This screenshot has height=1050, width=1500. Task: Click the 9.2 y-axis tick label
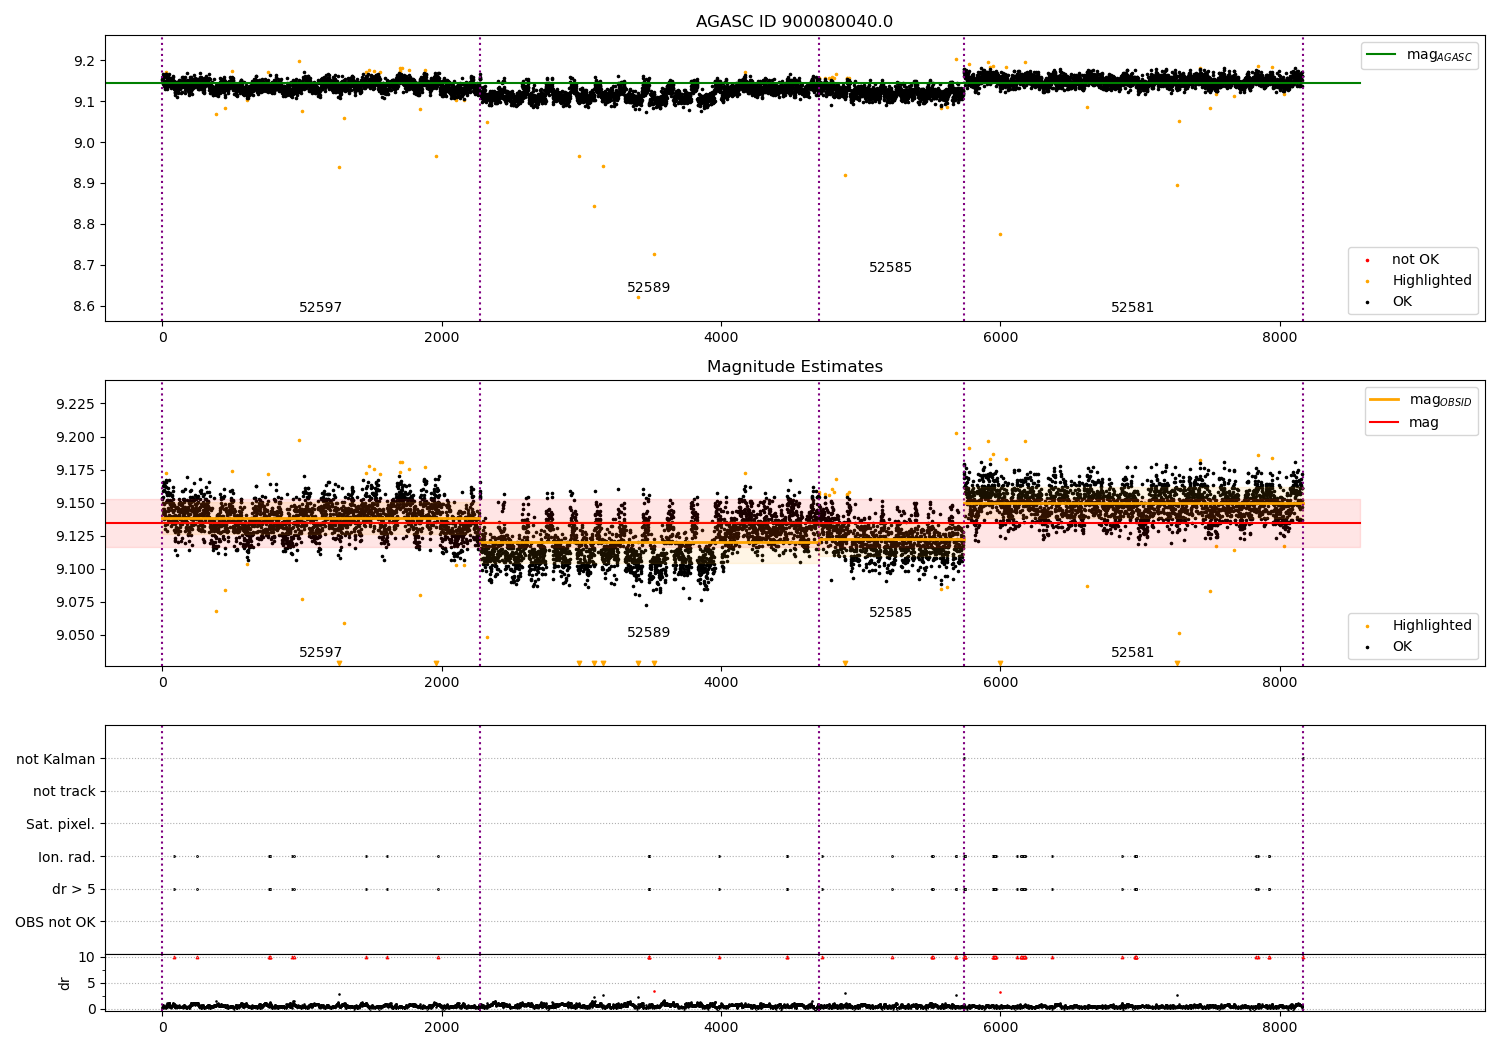[x=84, y=61]
